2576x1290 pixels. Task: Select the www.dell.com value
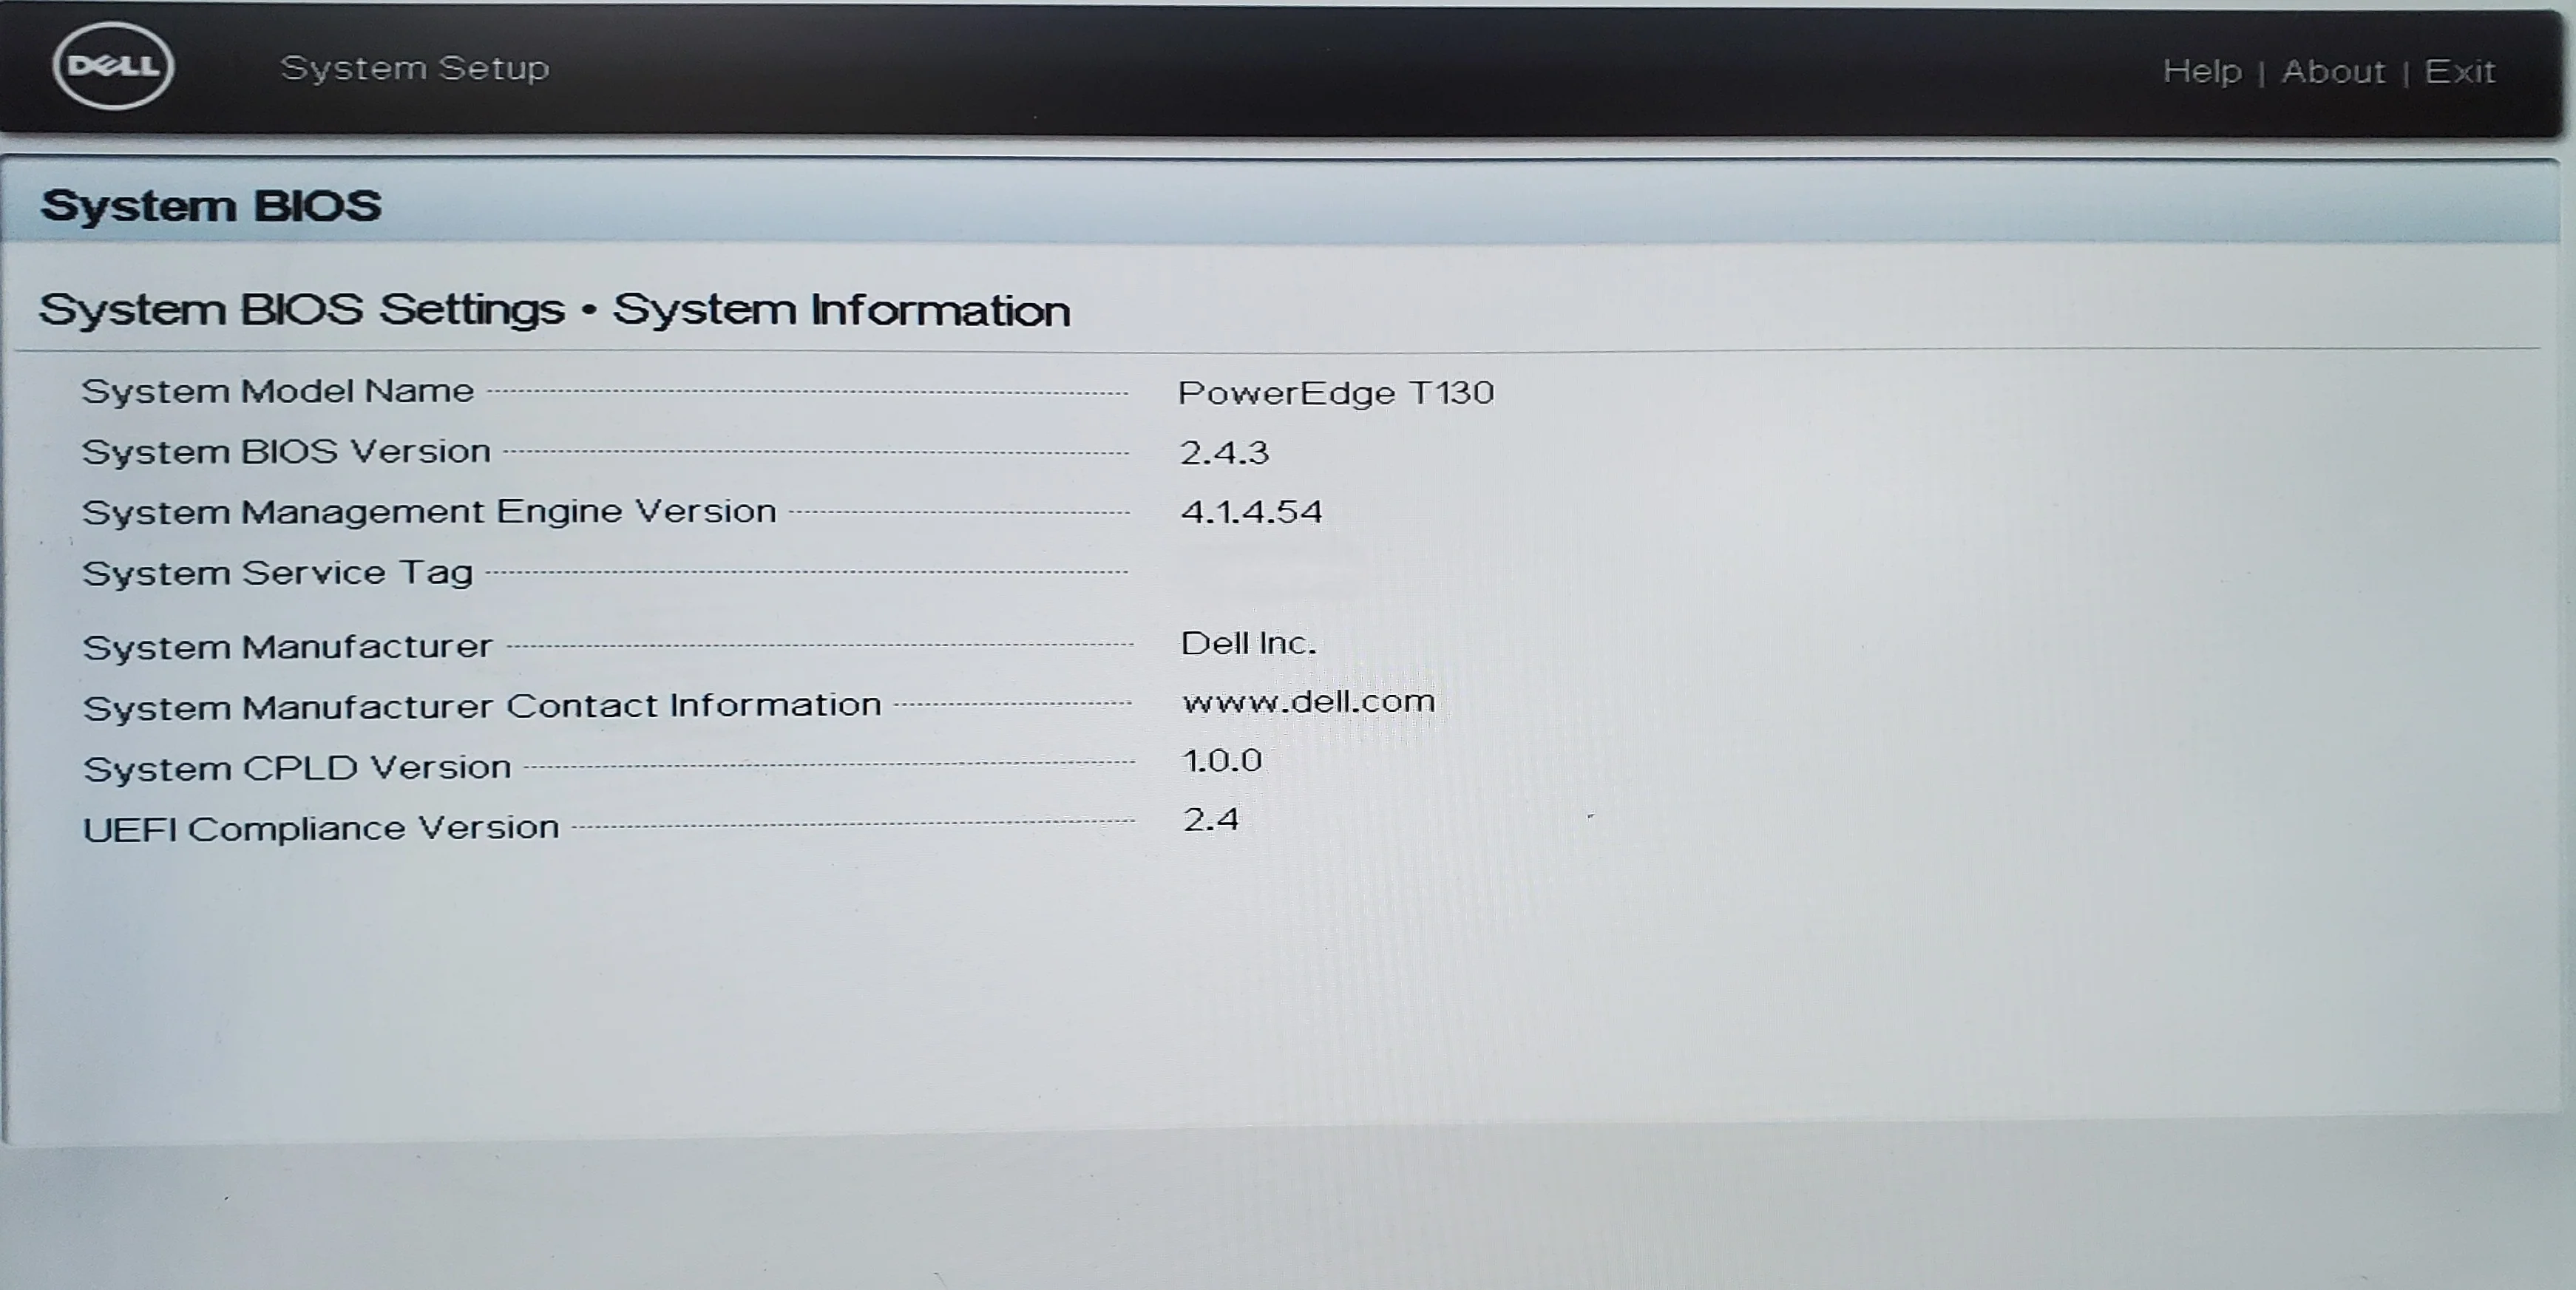(x=1308, y=701)
